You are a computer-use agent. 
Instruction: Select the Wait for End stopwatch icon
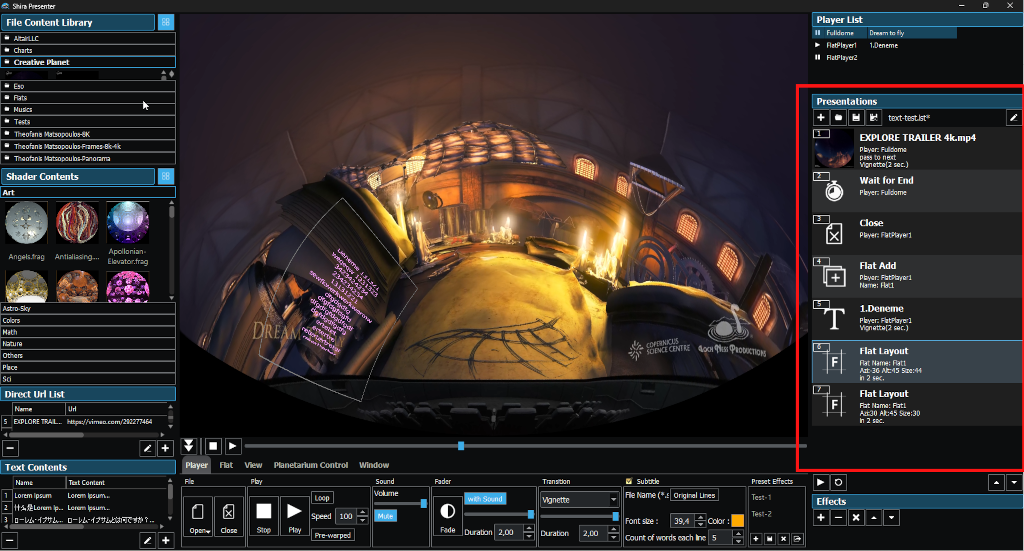[834, 191]
